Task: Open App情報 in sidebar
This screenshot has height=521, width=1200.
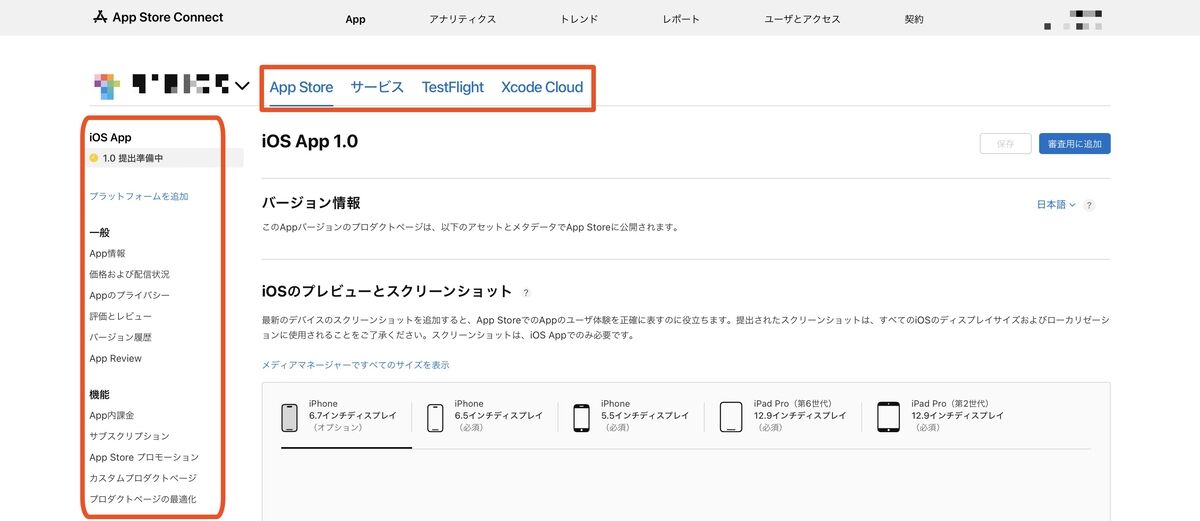Action: [107, 254]
